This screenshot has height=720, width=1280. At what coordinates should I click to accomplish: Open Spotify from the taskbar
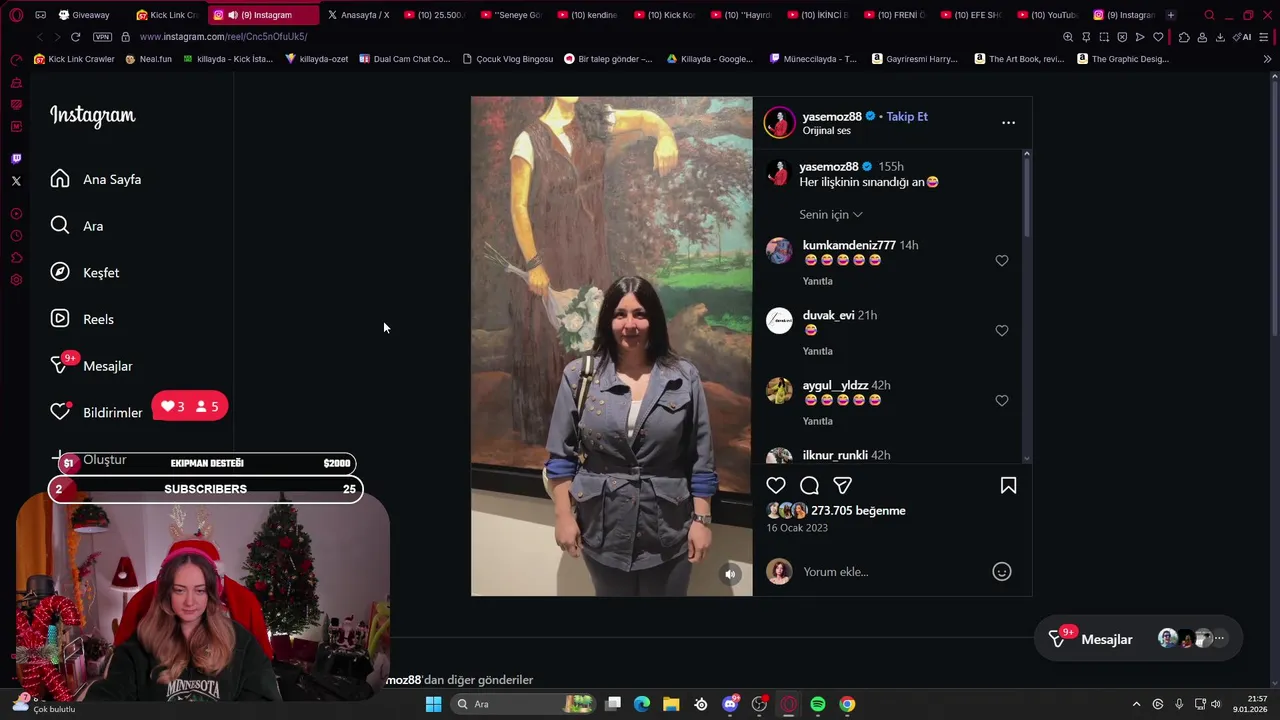click(x=818, y=704)
